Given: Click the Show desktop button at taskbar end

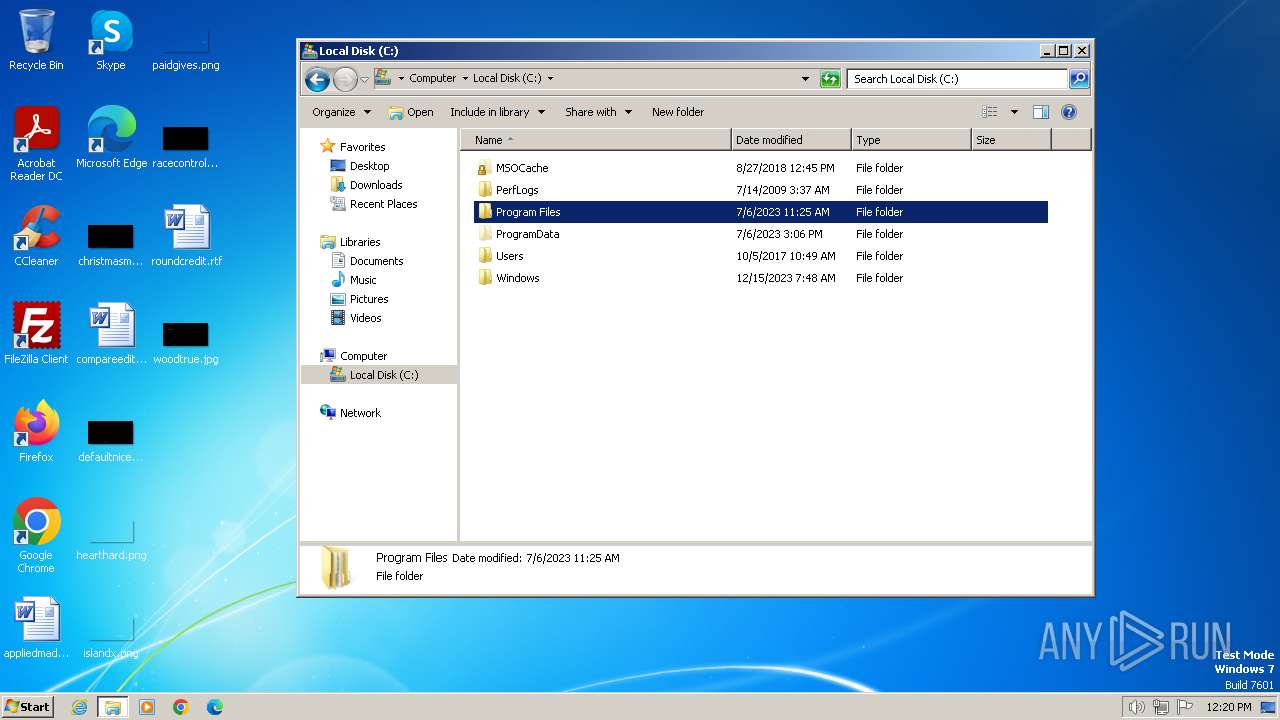Looking at the screenshot, I should (x=1269, y=707).
